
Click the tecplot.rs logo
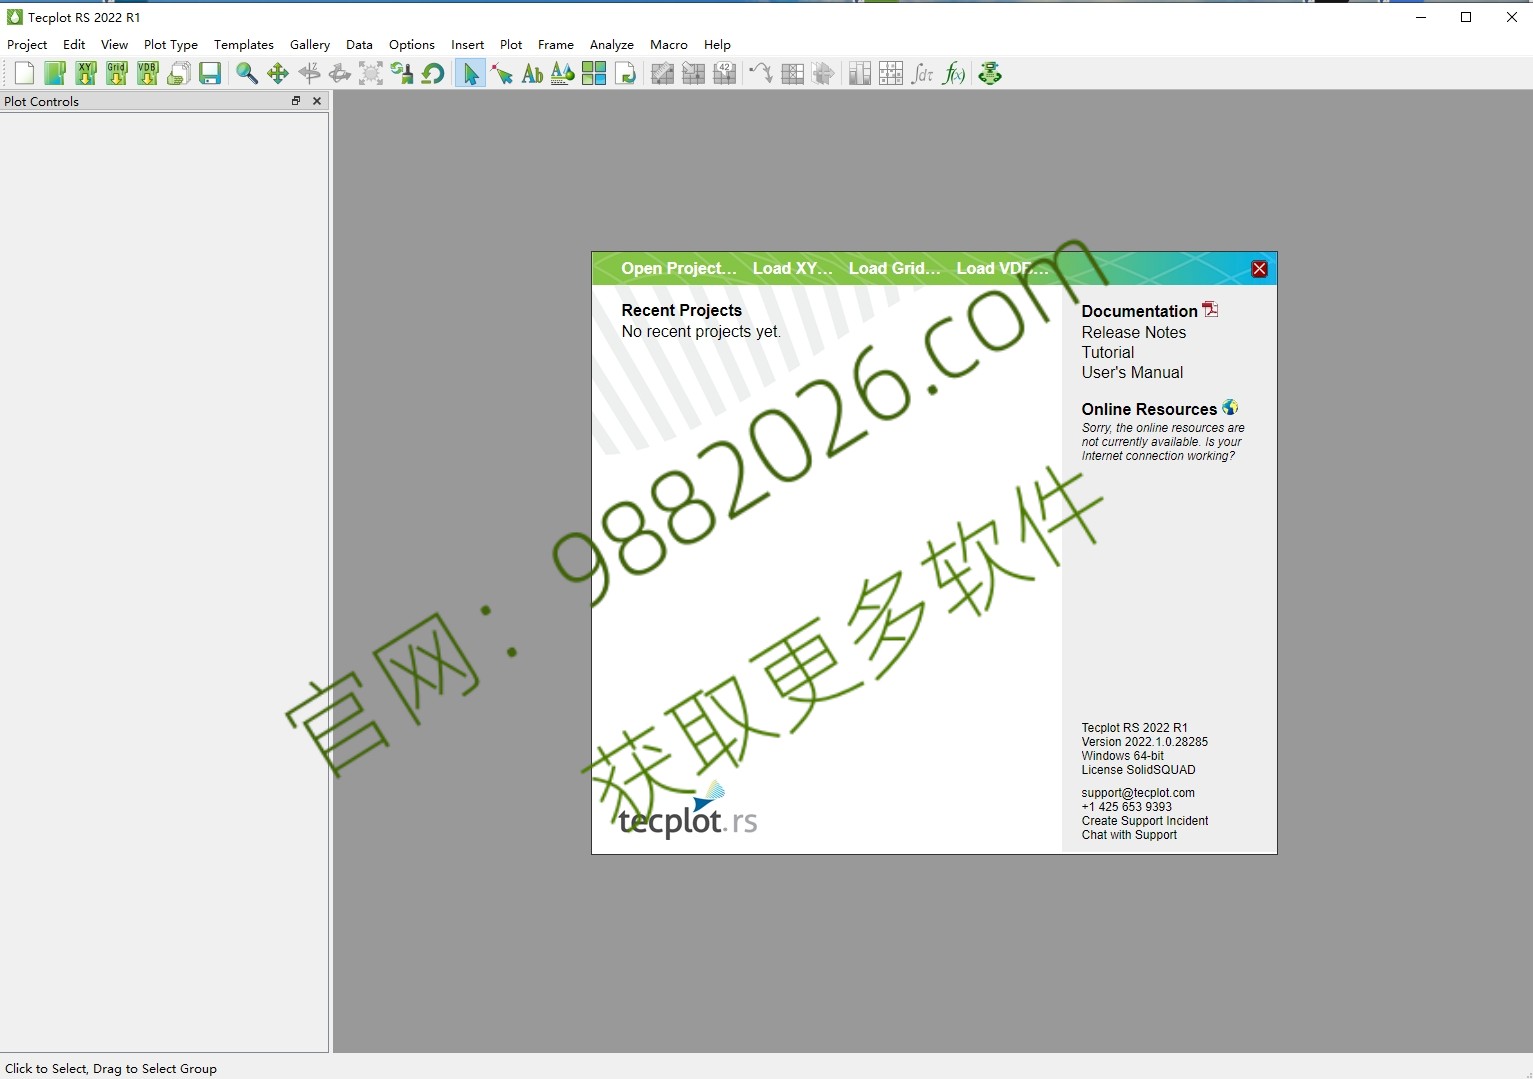(688, 812)
